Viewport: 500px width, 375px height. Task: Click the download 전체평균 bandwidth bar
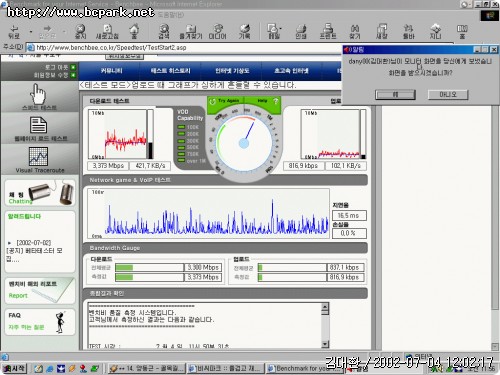[150, 267]
